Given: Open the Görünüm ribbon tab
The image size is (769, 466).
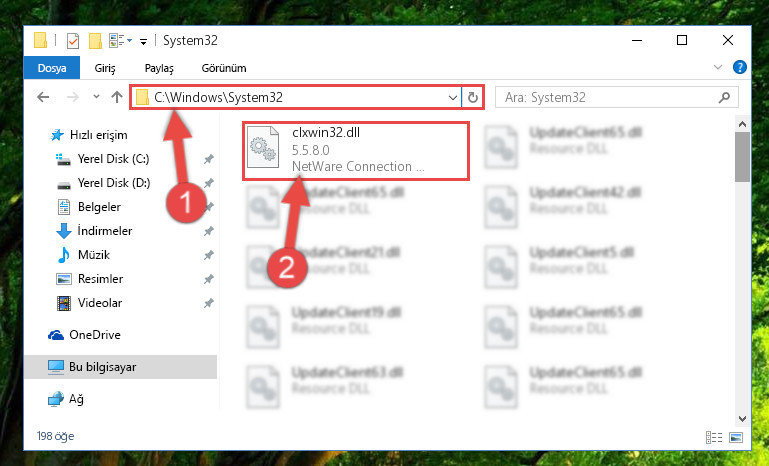Looking at the screenshot, I should coord(224,68).
